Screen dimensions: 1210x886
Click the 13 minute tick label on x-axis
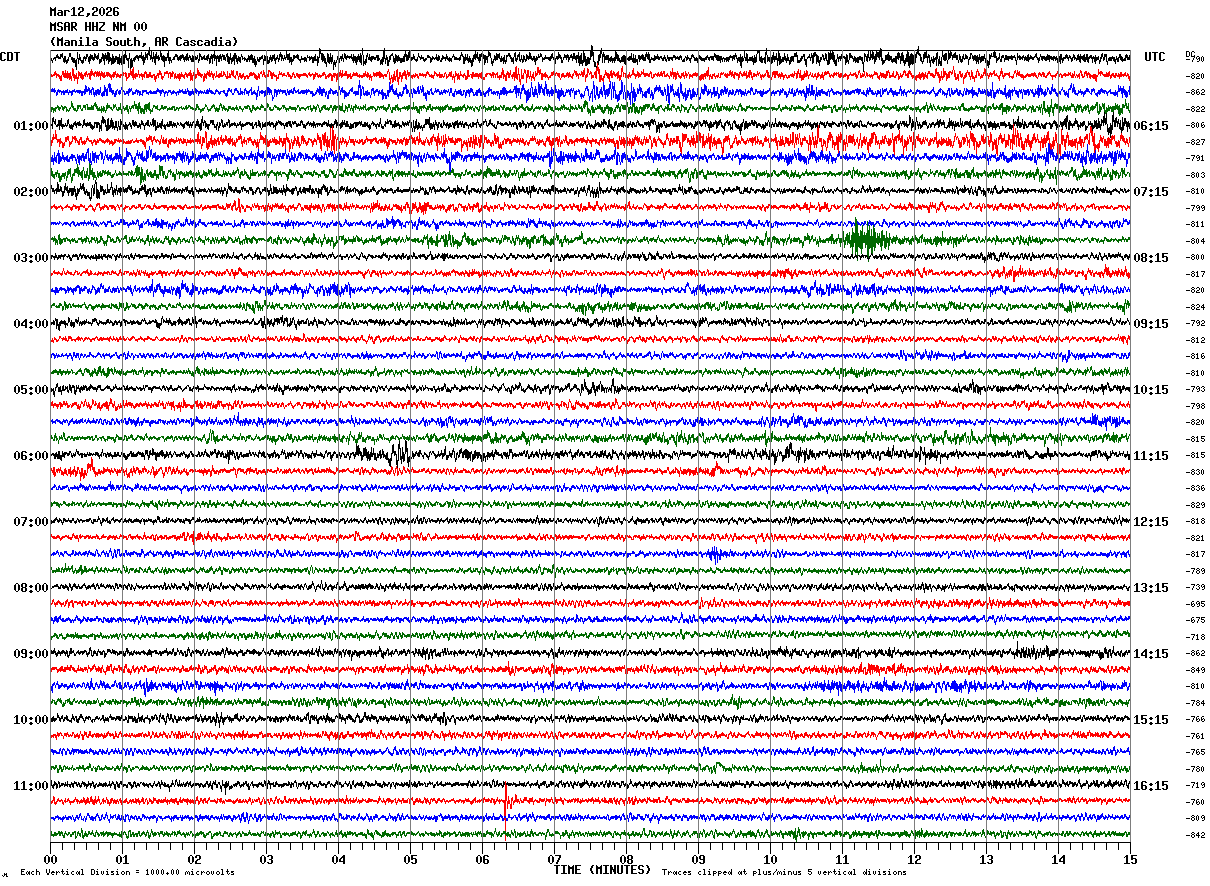point(986,859)
